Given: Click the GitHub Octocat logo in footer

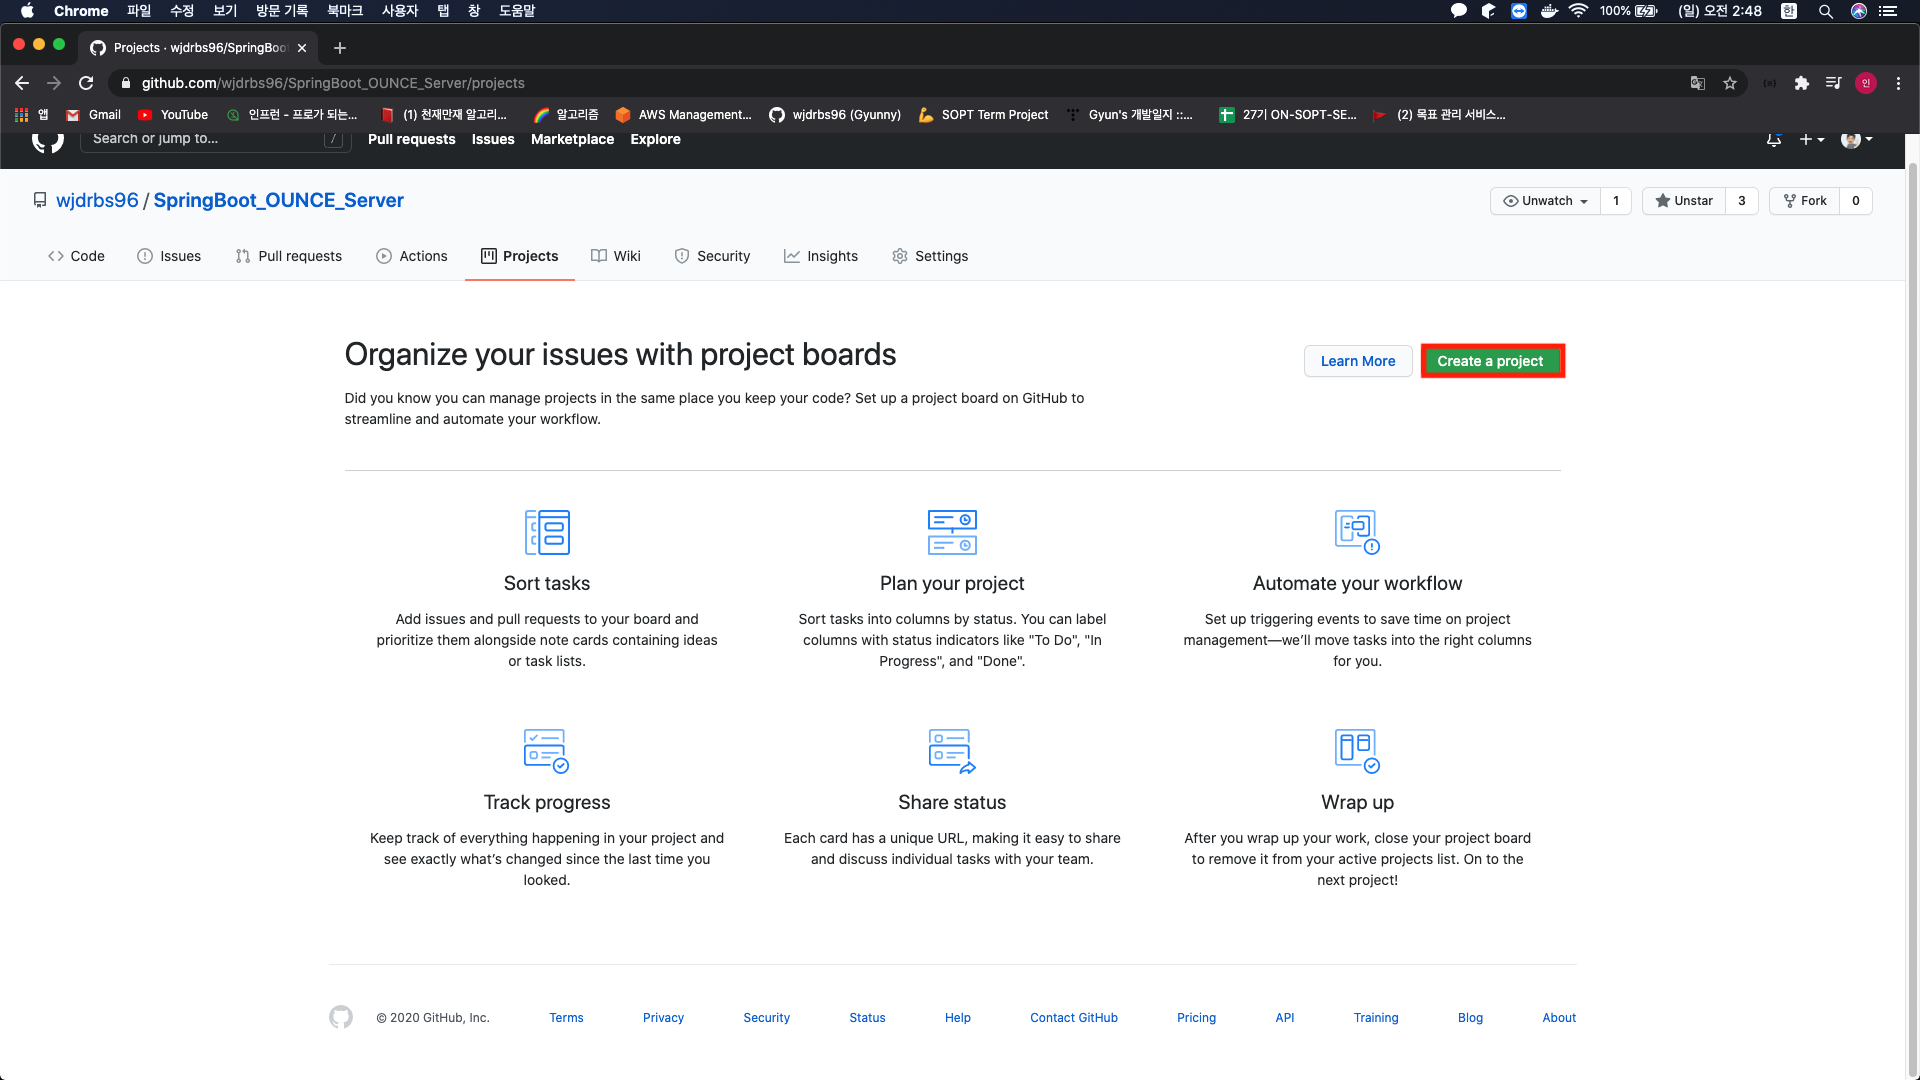Looking at the screenshot, I should point(341,1017).
